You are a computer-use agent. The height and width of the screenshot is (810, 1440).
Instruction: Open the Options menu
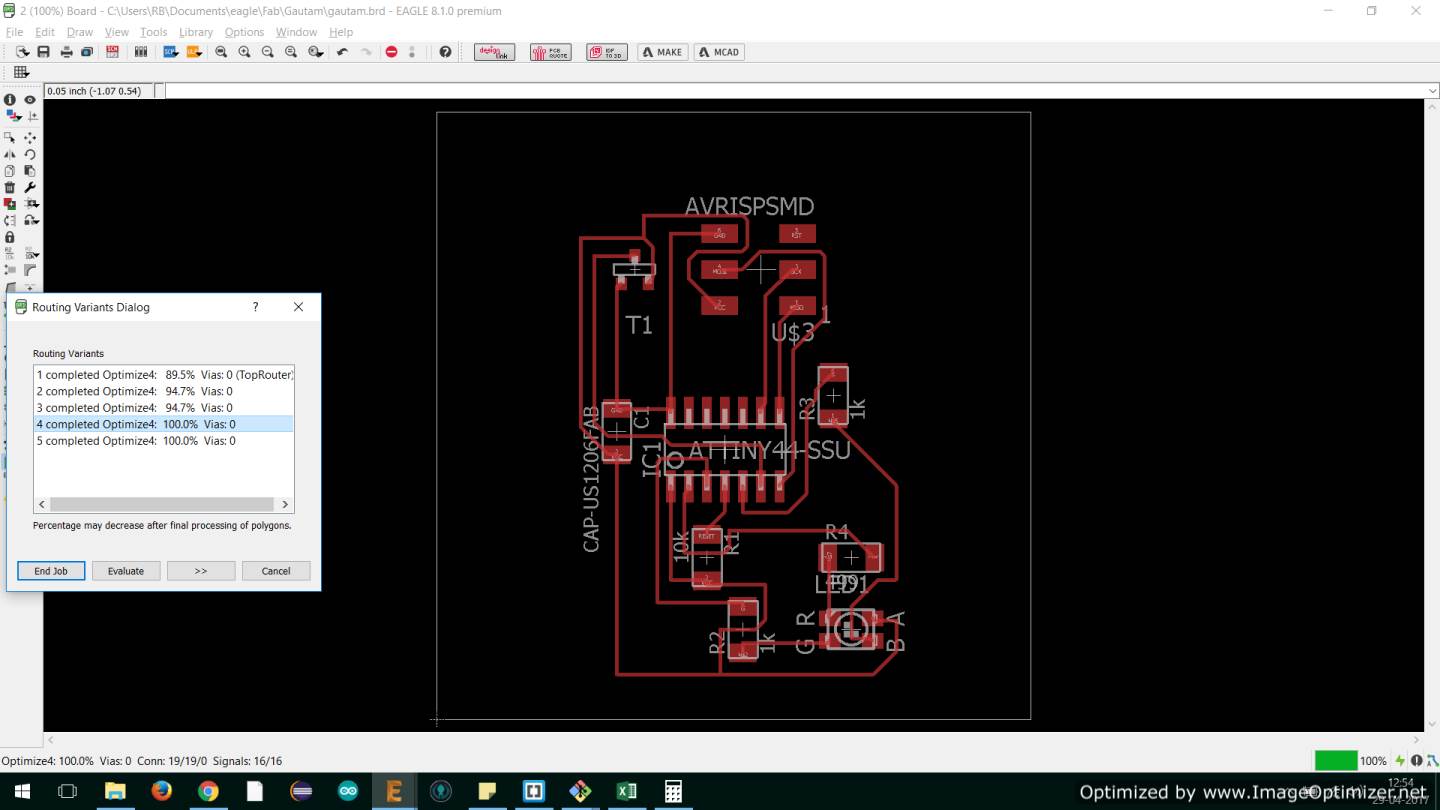click(244, 32)
